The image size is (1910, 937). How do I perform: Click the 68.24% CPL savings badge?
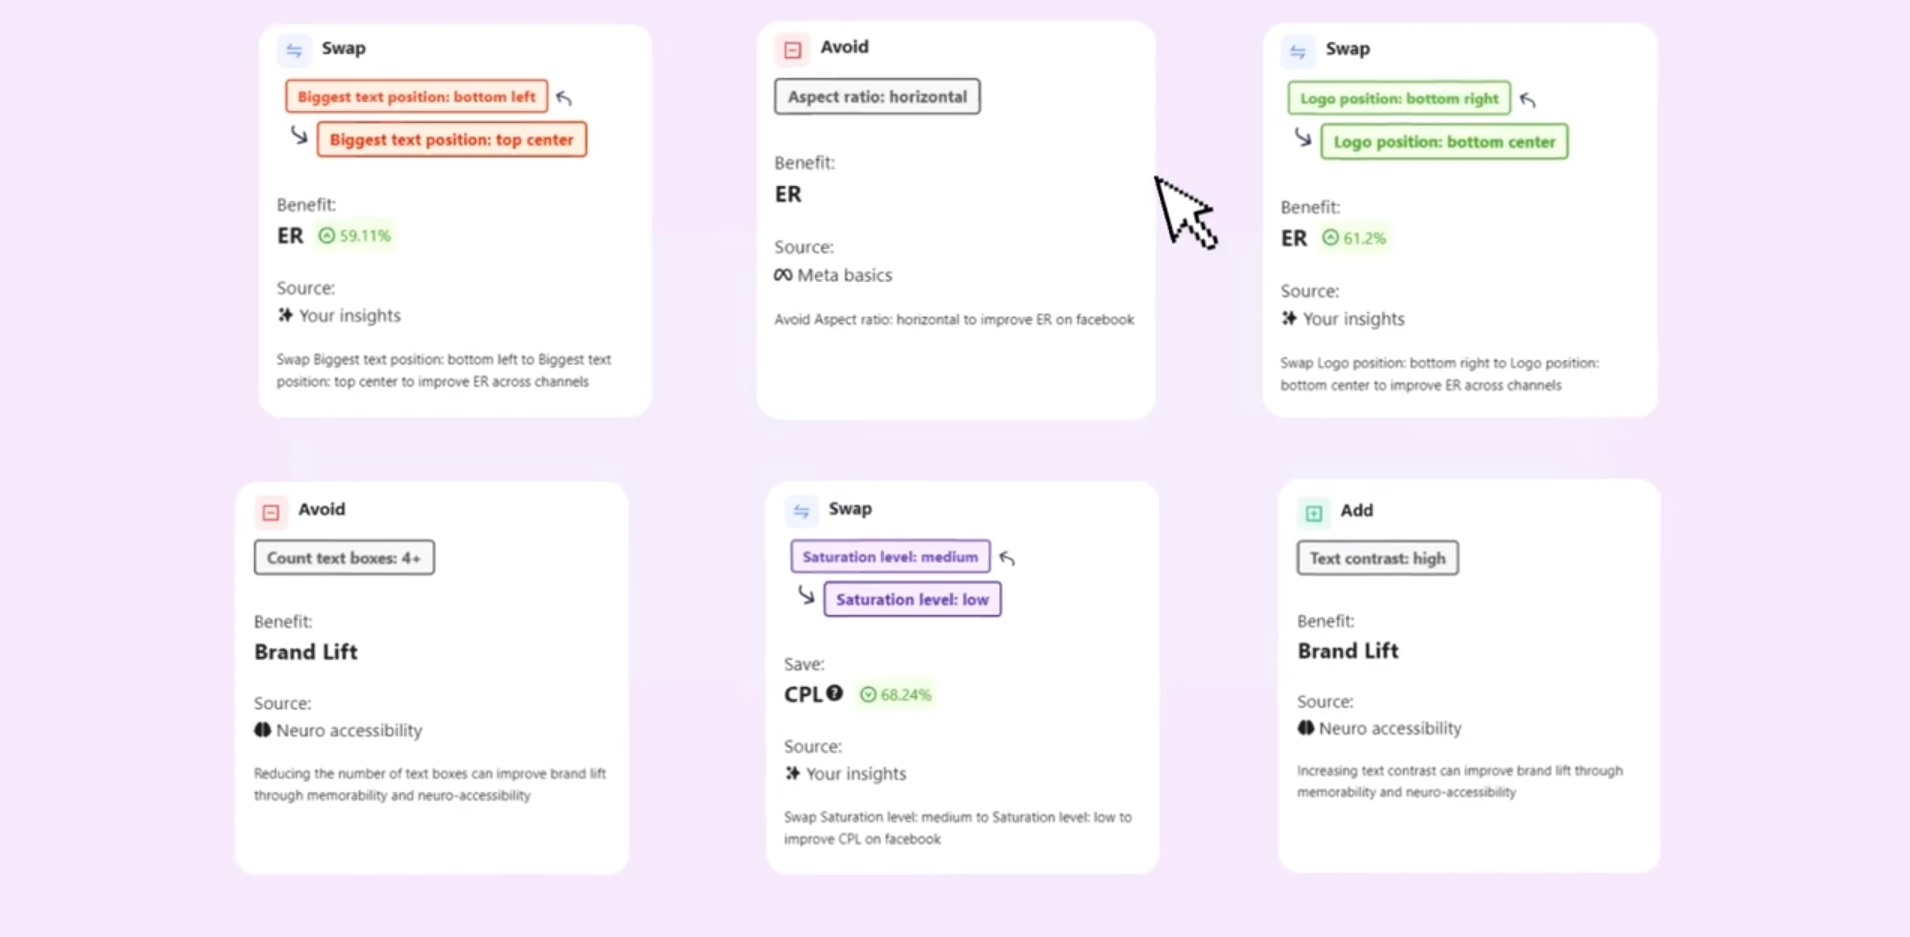tap(896, 694)
